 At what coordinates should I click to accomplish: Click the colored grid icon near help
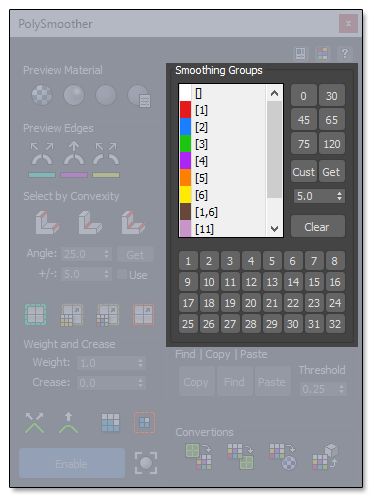click(x=322, y=53)
